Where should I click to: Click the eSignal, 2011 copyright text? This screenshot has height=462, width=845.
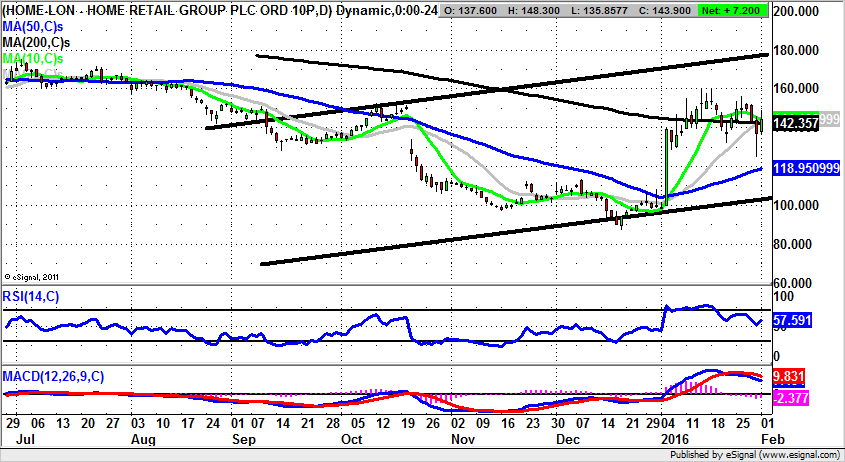(x=33, y=277)
